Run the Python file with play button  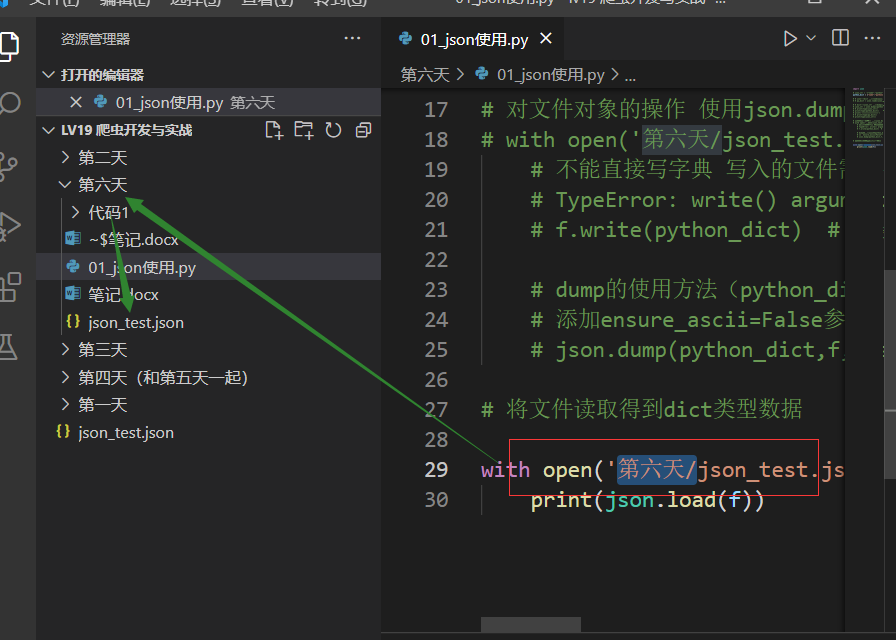click(790, 38)
